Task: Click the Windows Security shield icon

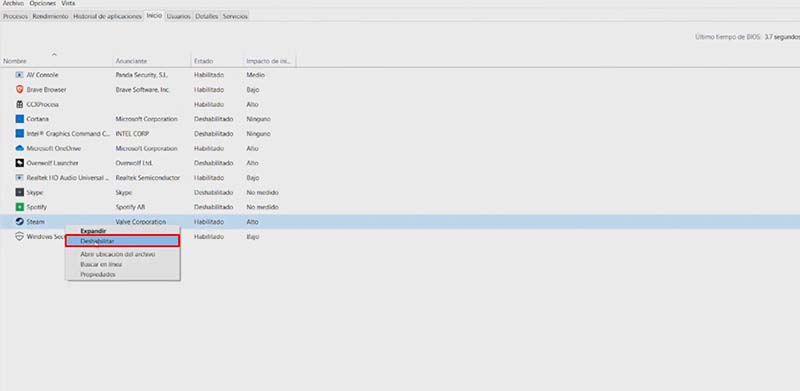Action: pyautogui.click(x=19, y=237)
